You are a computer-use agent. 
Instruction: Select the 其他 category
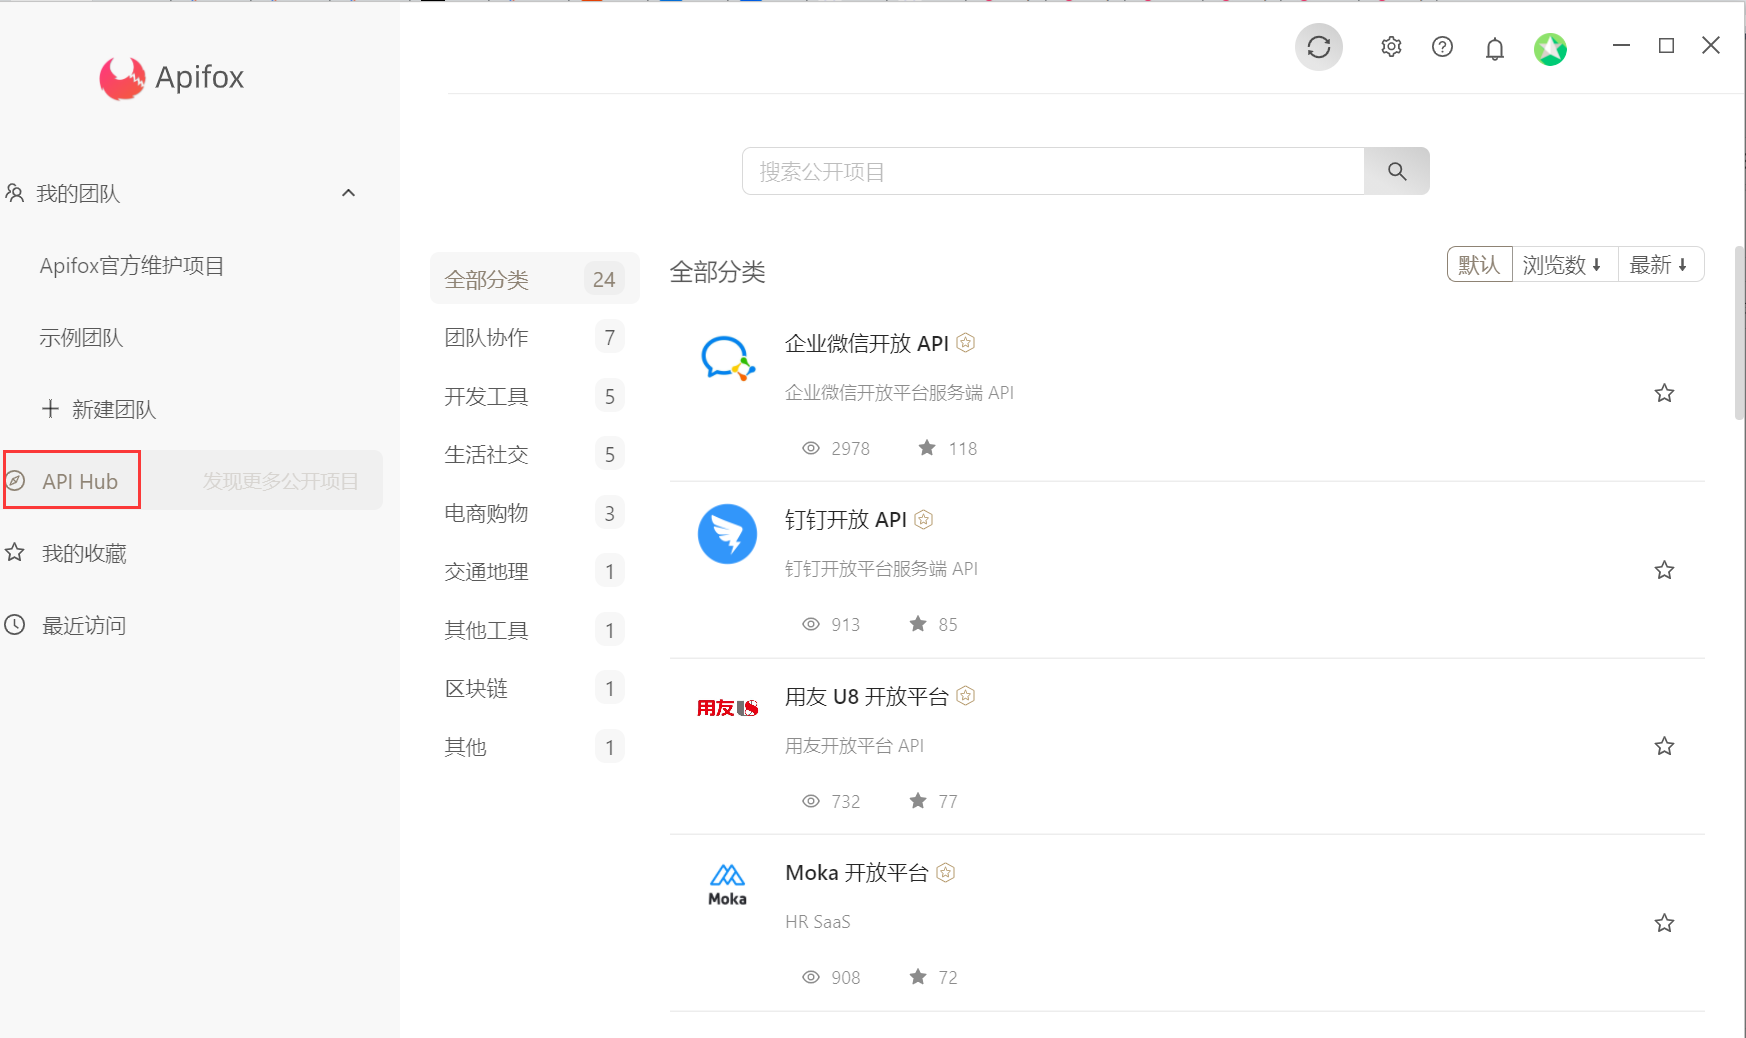534,747
